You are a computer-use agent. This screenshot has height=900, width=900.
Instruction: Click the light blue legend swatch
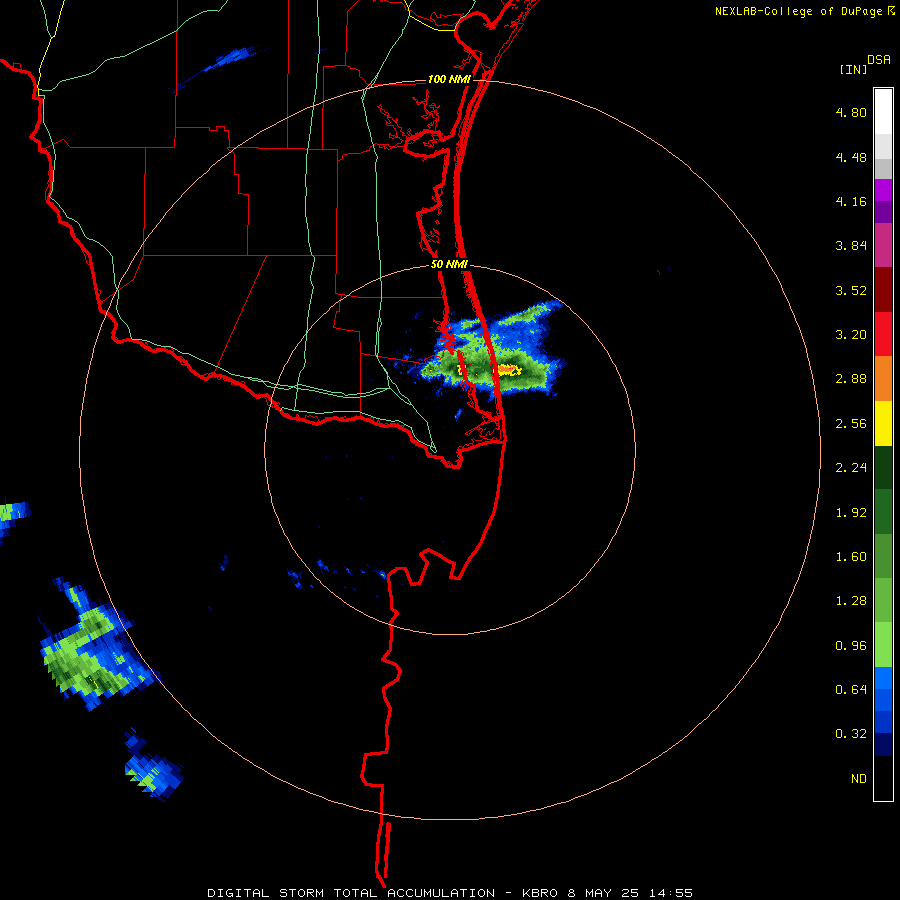[883, 678]
